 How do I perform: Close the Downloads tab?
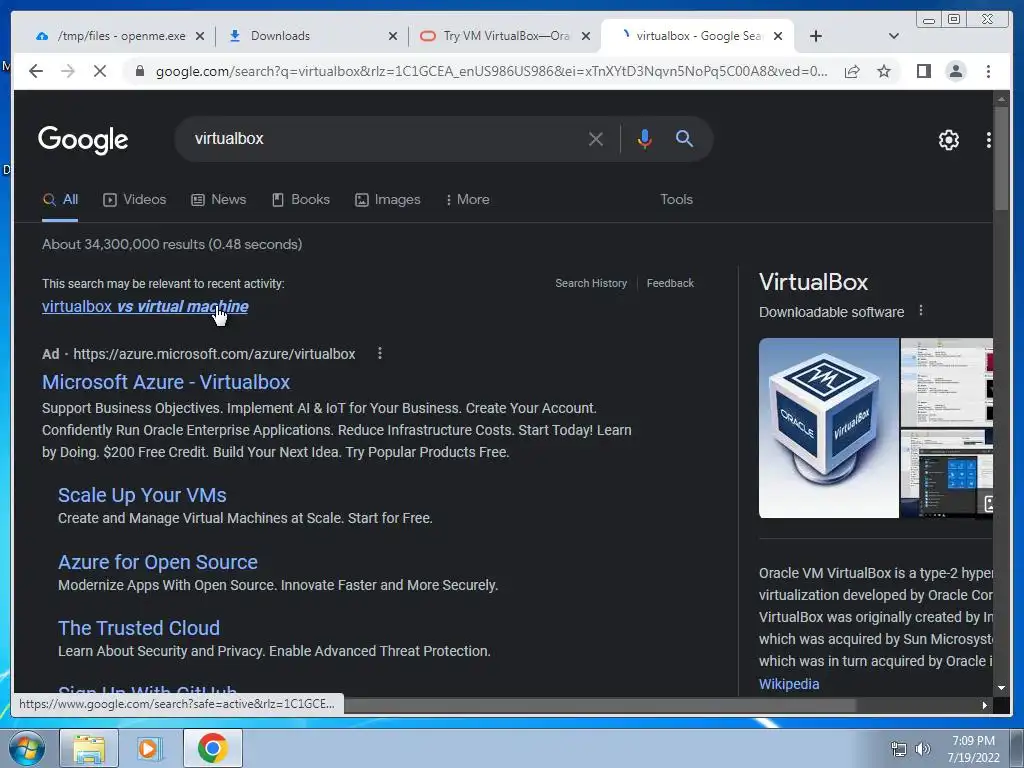(x=392, y=37)
